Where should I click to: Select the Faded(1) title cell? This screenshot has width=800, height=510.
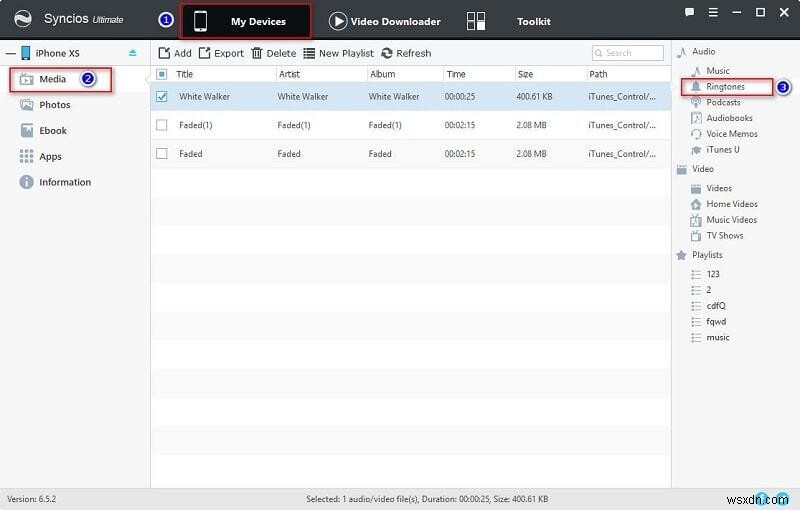click(195, 125)
